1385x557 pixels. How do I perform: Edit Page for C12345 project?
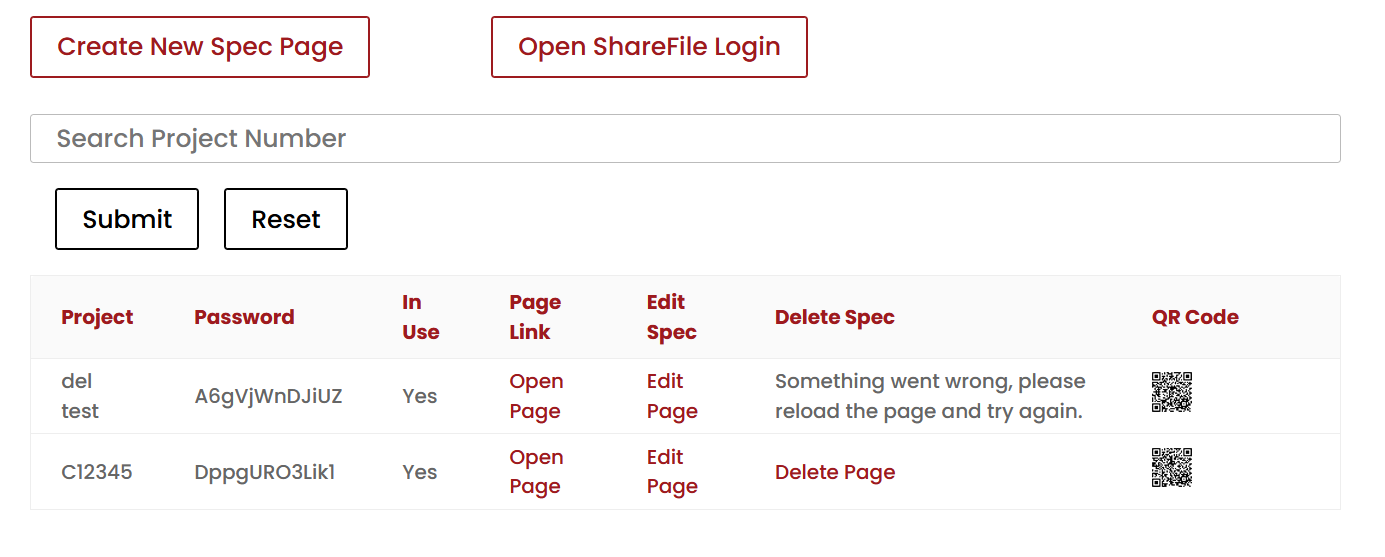(672, 472)
